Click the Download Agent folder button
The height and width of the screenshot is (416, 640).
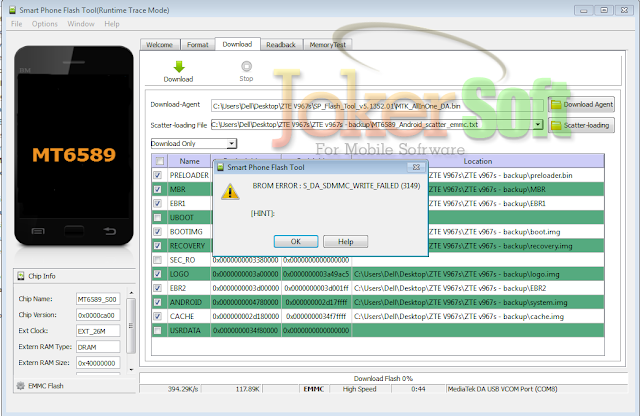(581, 105)
